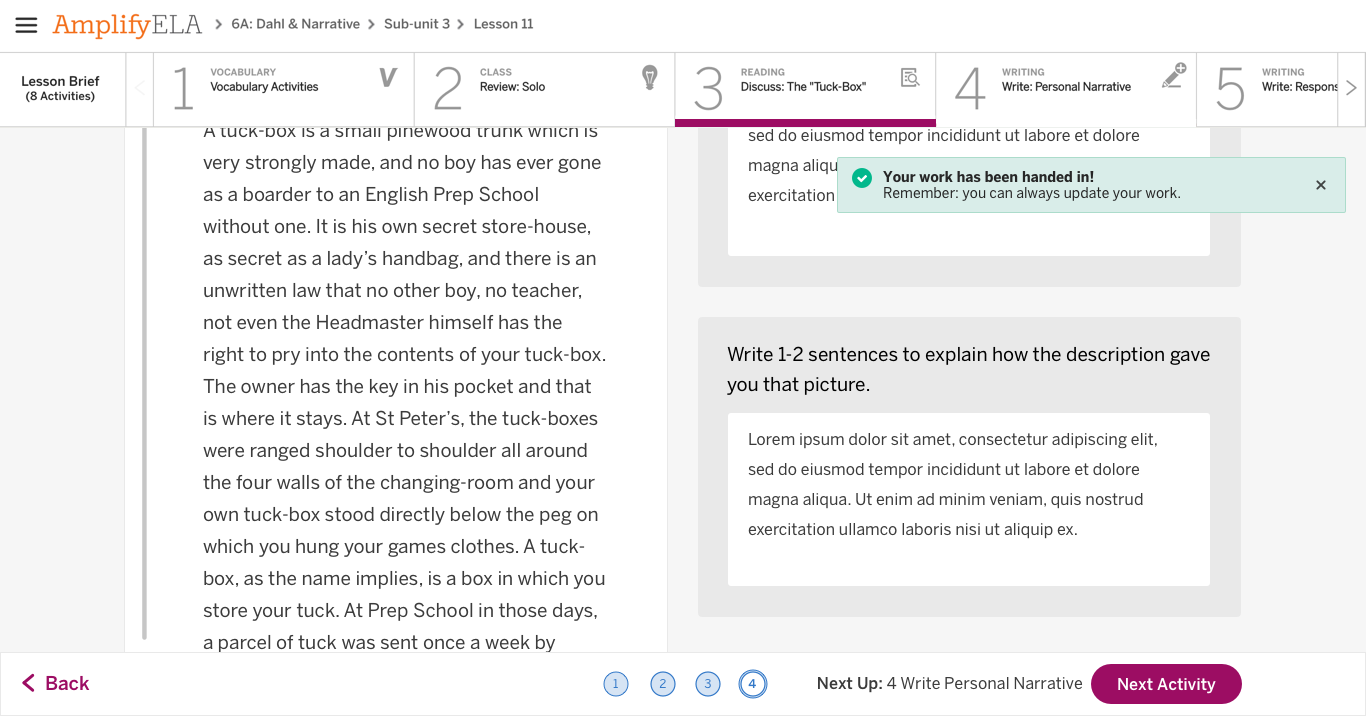Open the Lesson Brief panel
Viewport: 1366px width, 716px height.
point(61,89)
